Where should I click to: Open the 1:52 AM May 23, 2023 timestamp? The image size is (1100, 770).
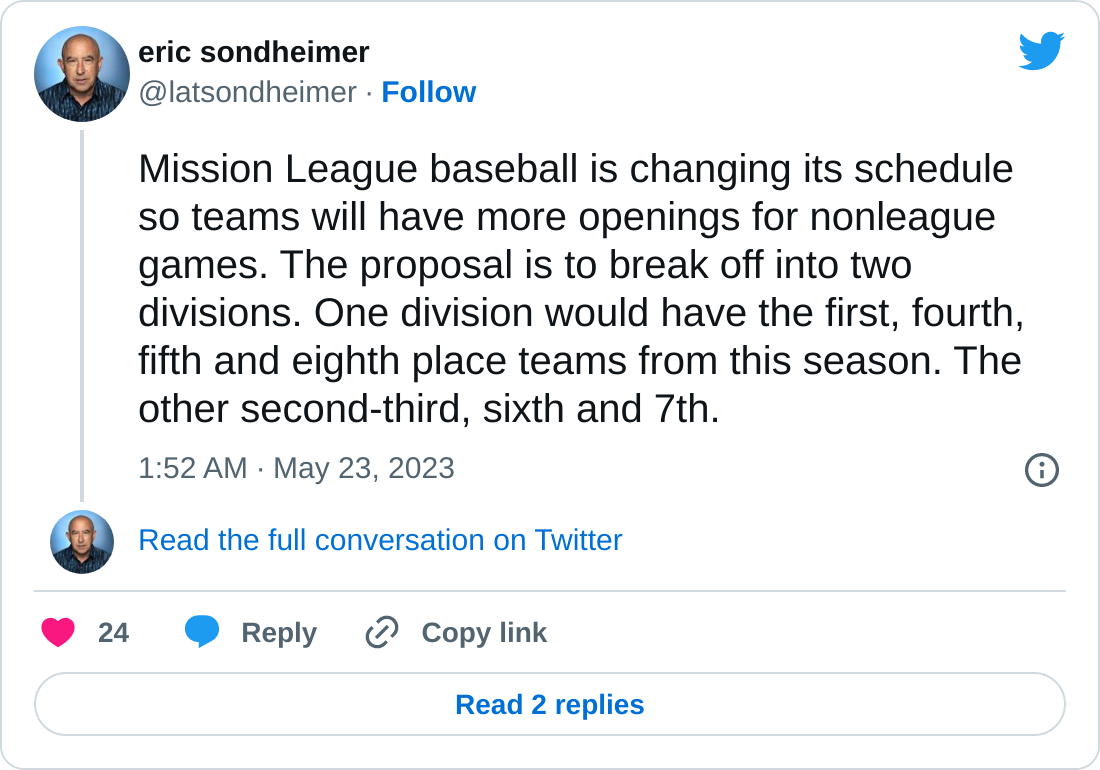pos(296,468)
